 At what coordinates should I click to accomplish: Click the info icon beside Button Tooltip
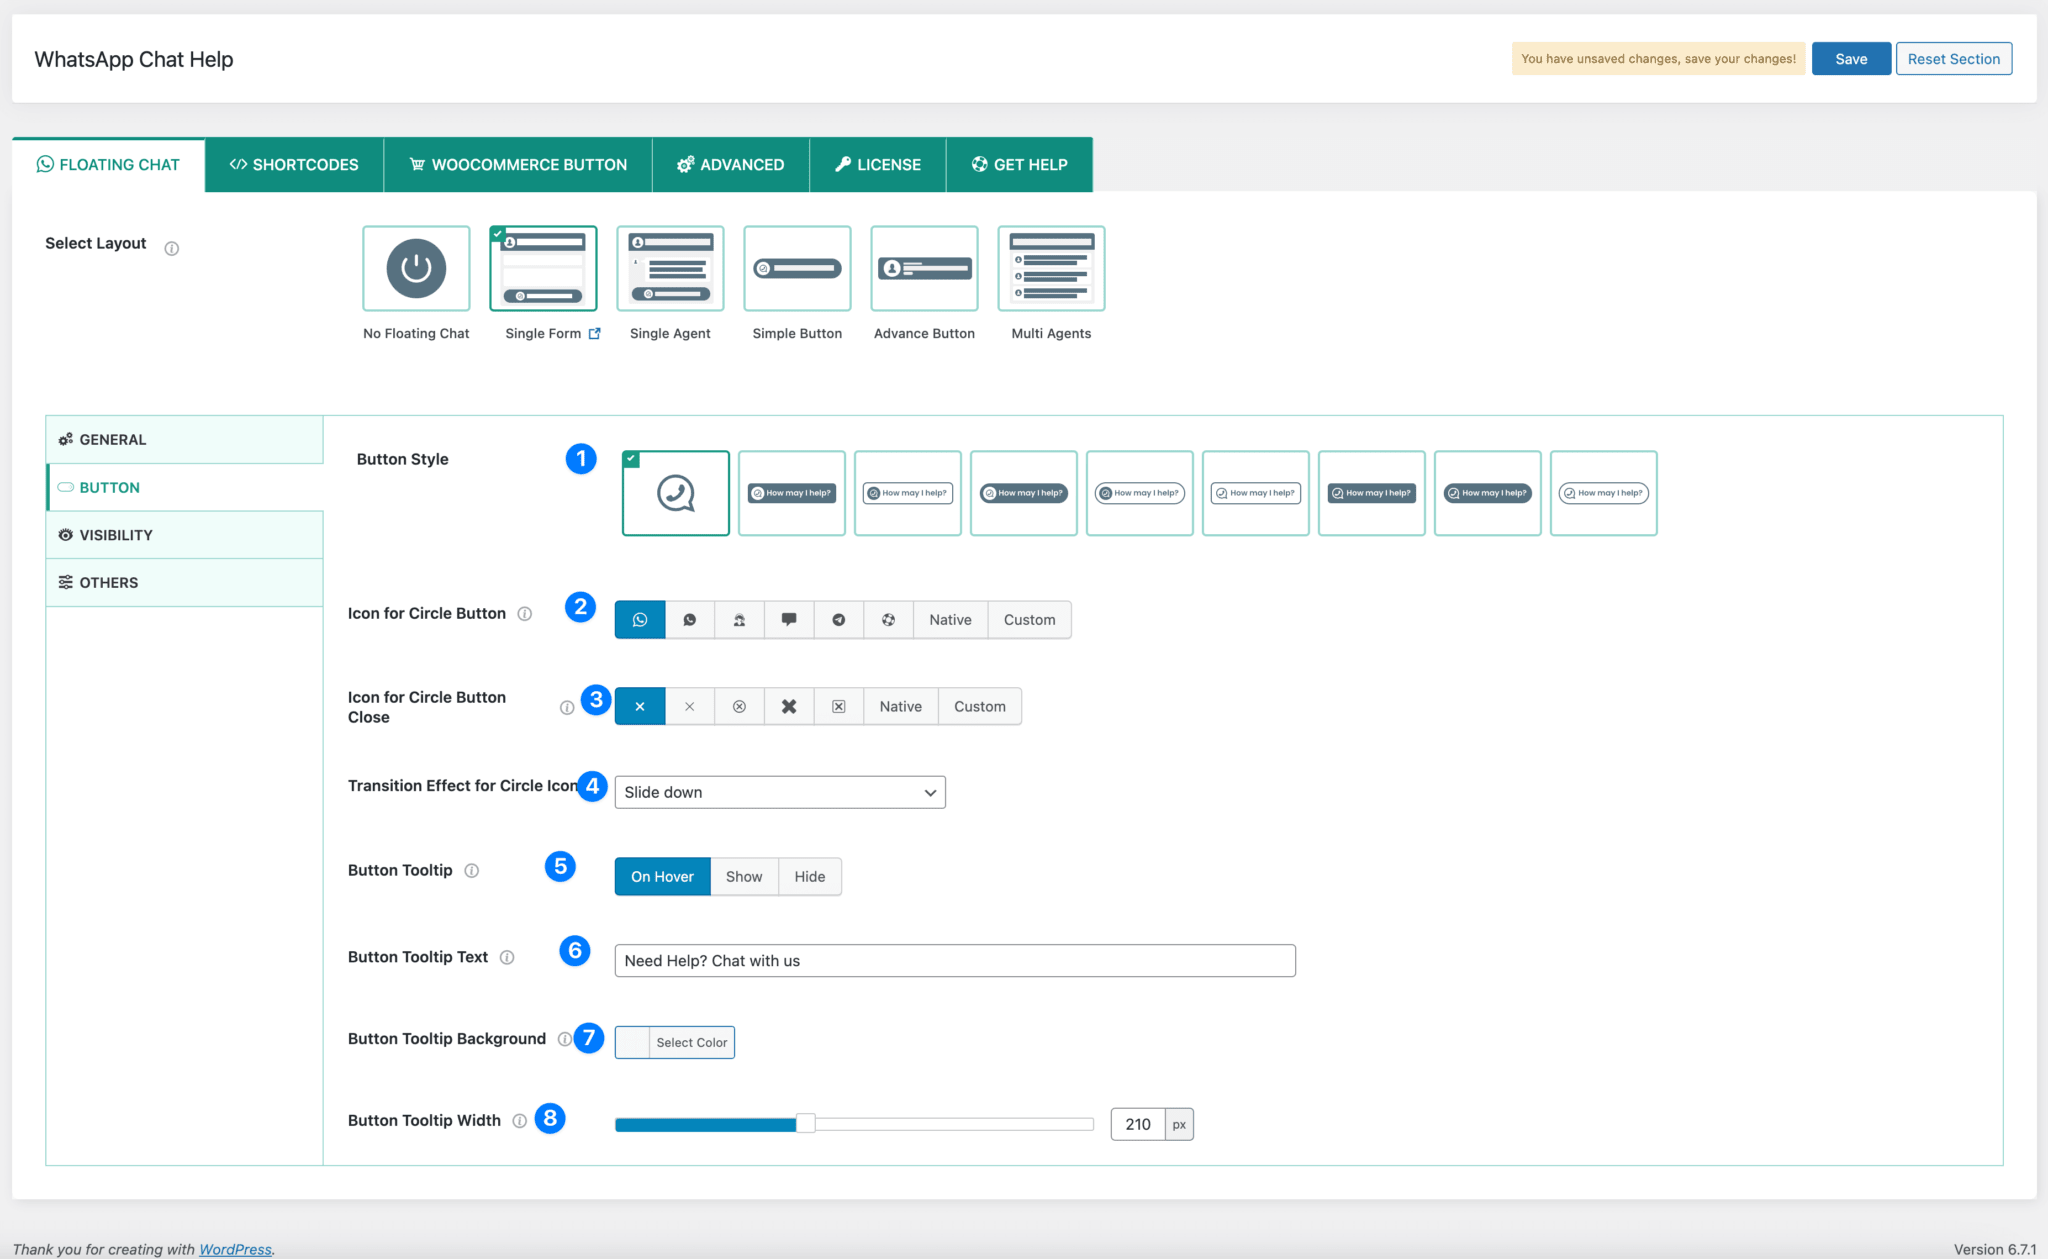click(472, 871)
